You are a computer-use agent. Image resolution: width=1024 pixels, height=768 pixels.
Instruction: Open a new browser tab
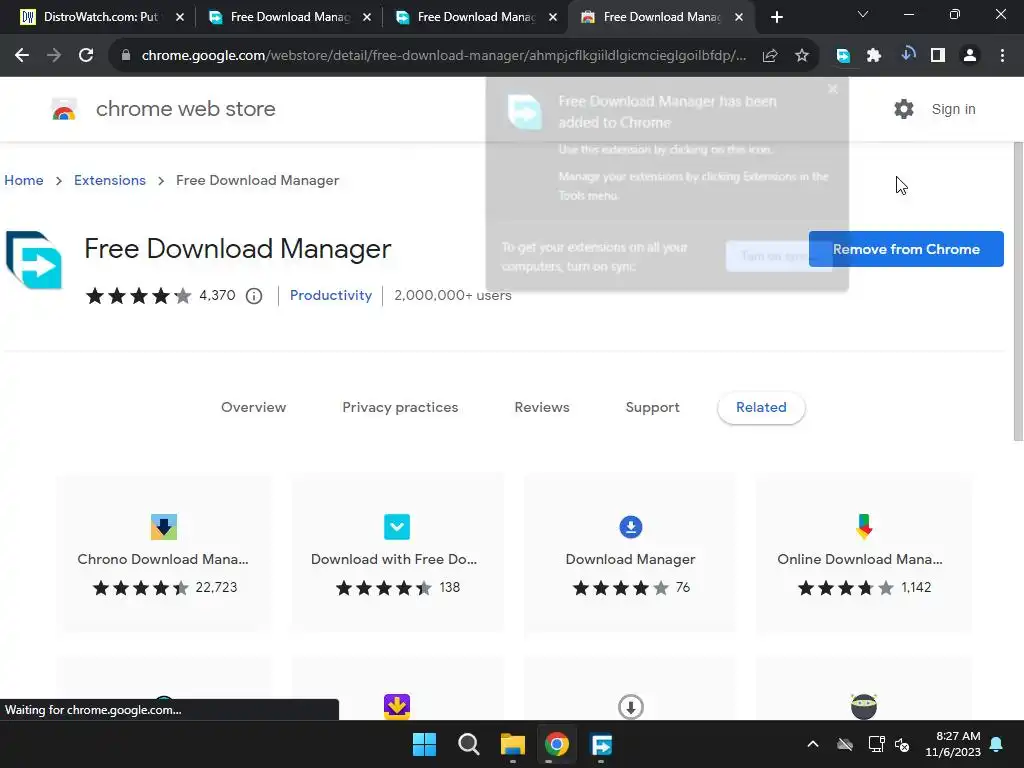[776, 17]
